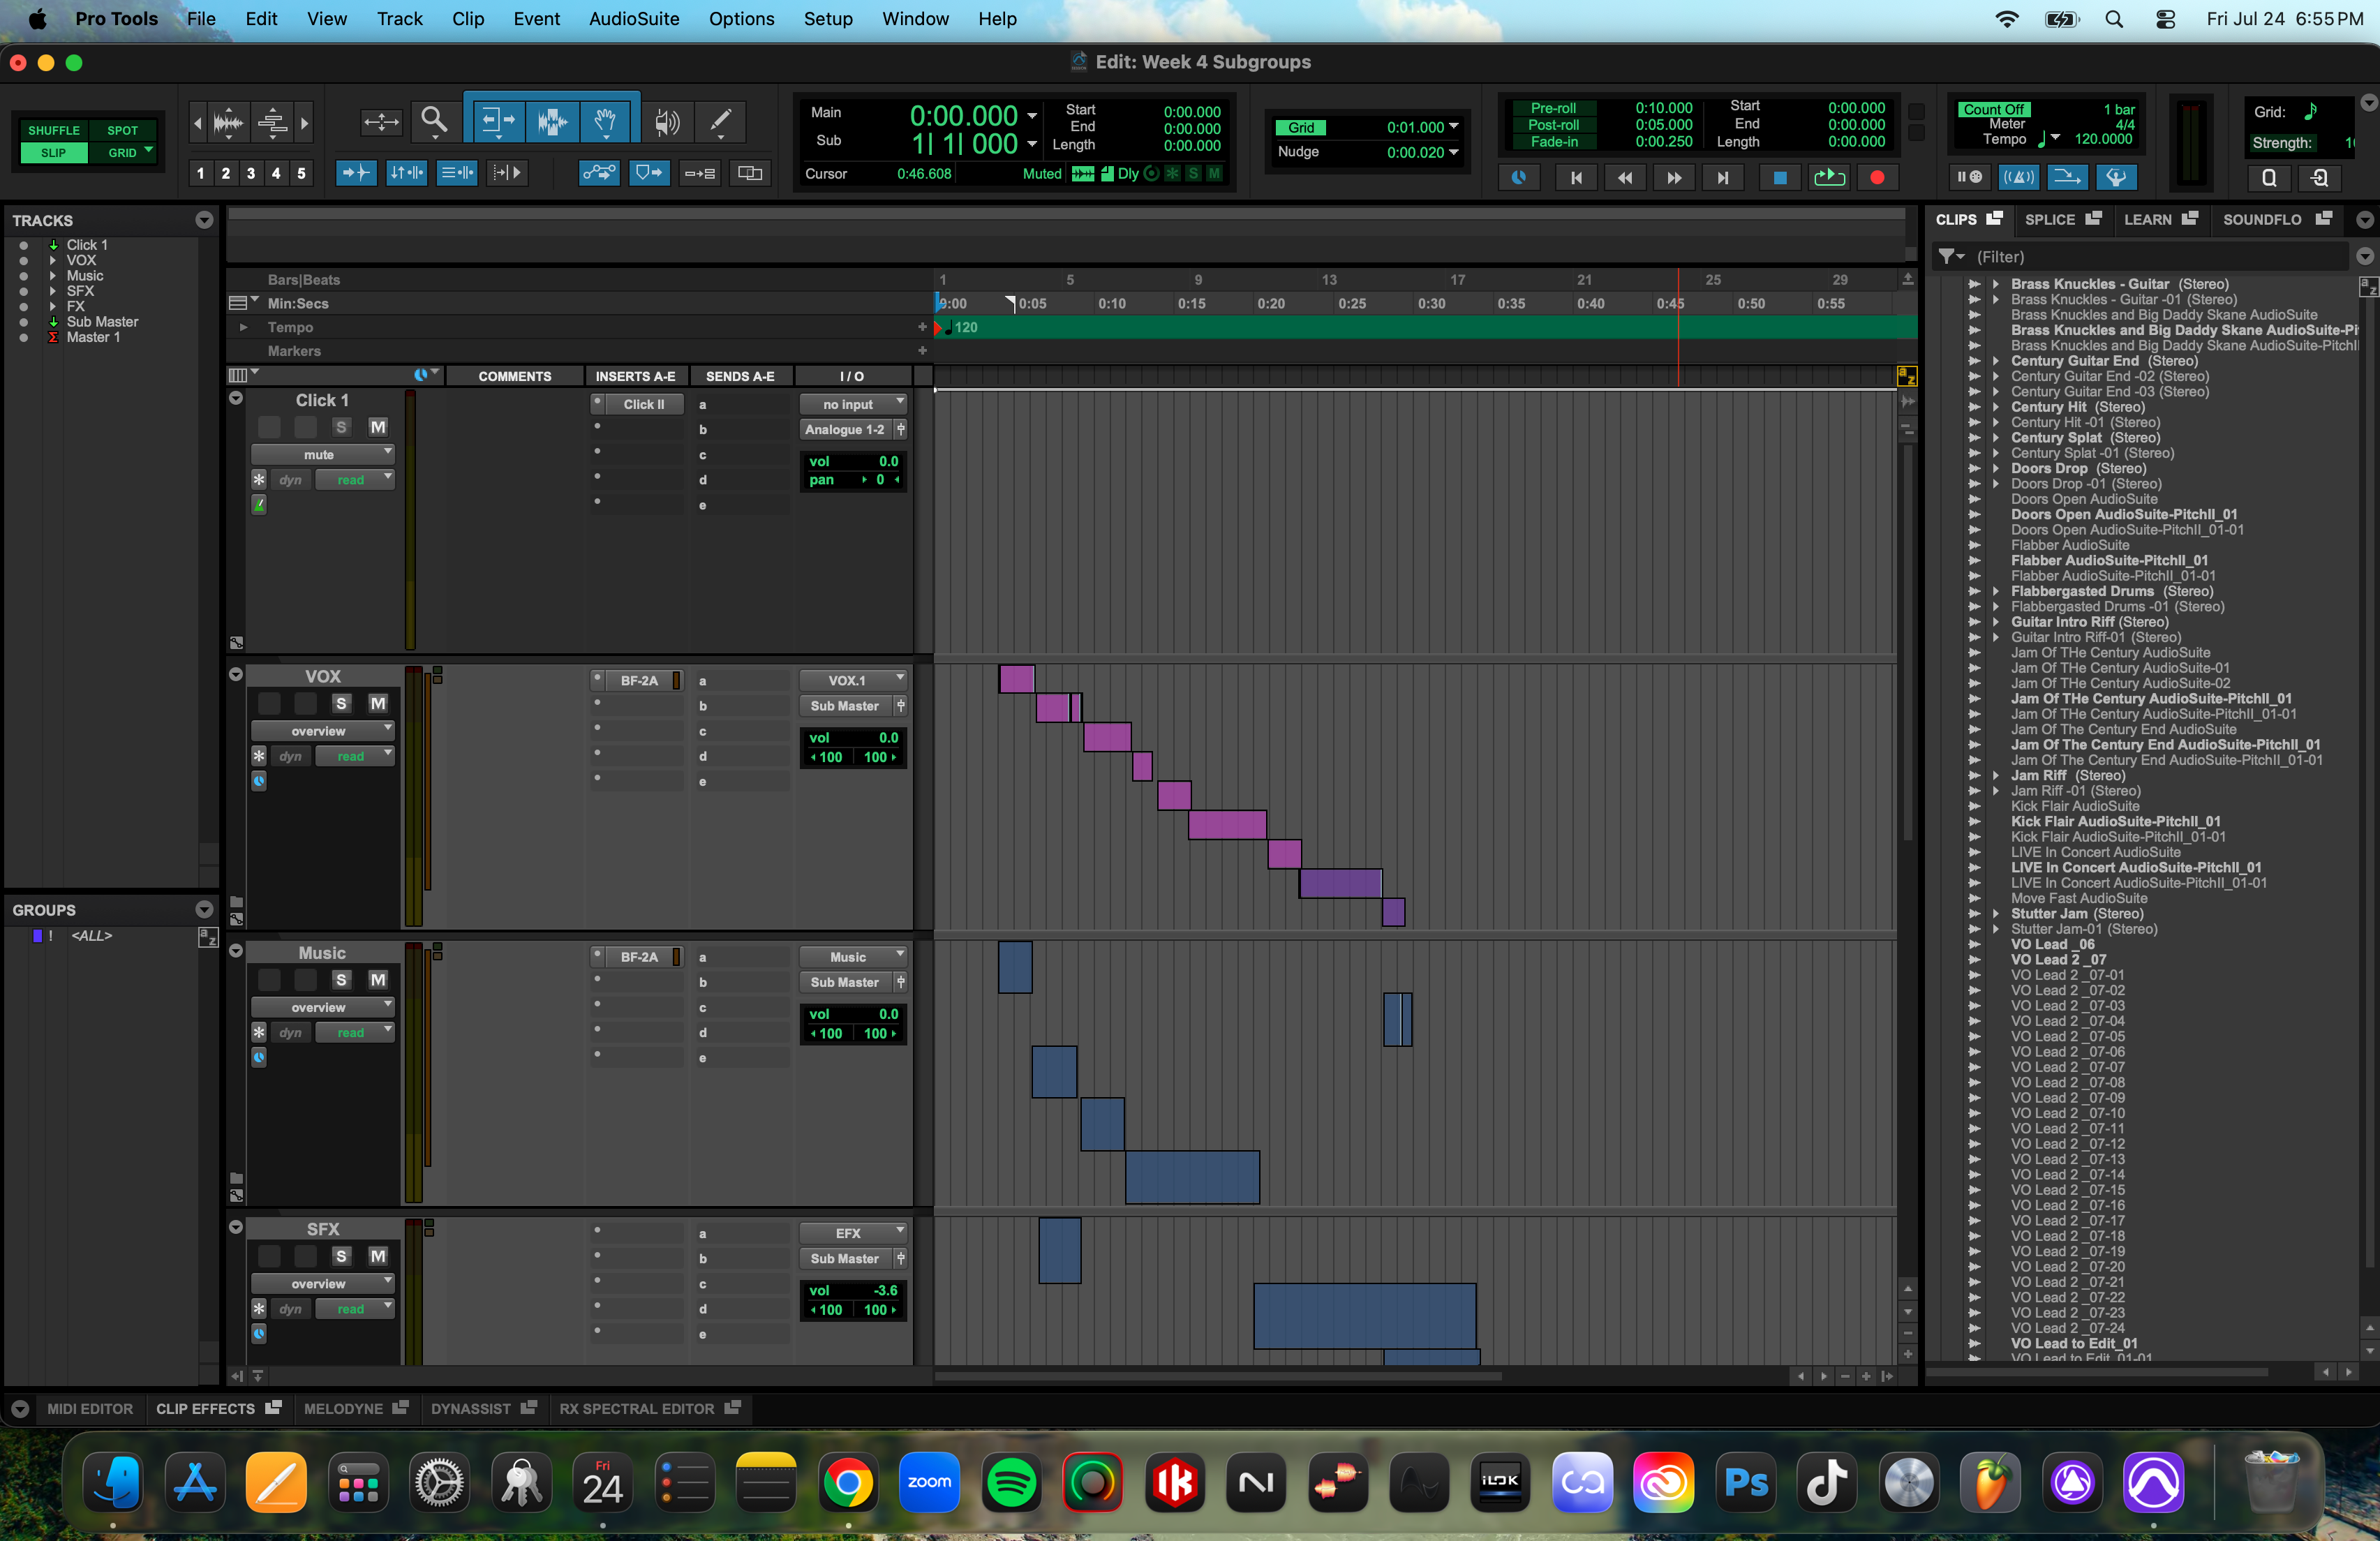The image size is (2380, 1541).
Task: Click Return to Zero transport button
Action: click(1575, 177)
